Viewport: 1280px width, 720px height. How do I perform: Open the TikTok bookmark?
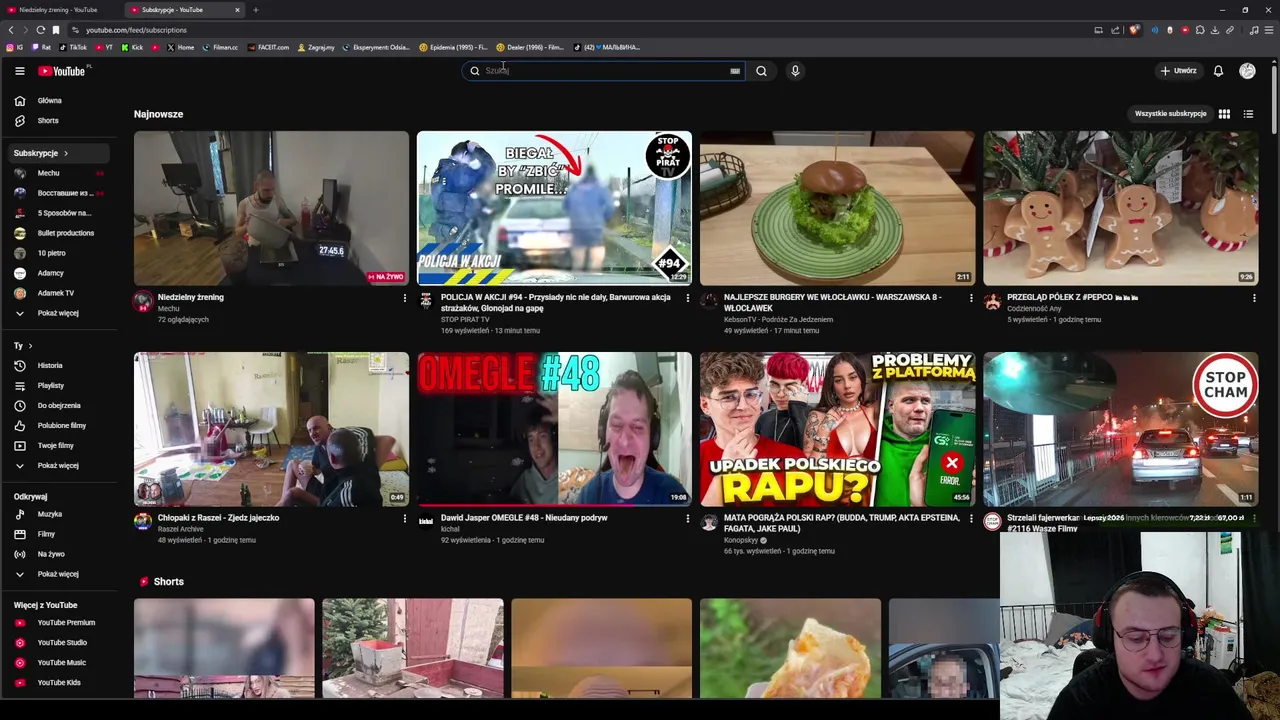(73, 47)
